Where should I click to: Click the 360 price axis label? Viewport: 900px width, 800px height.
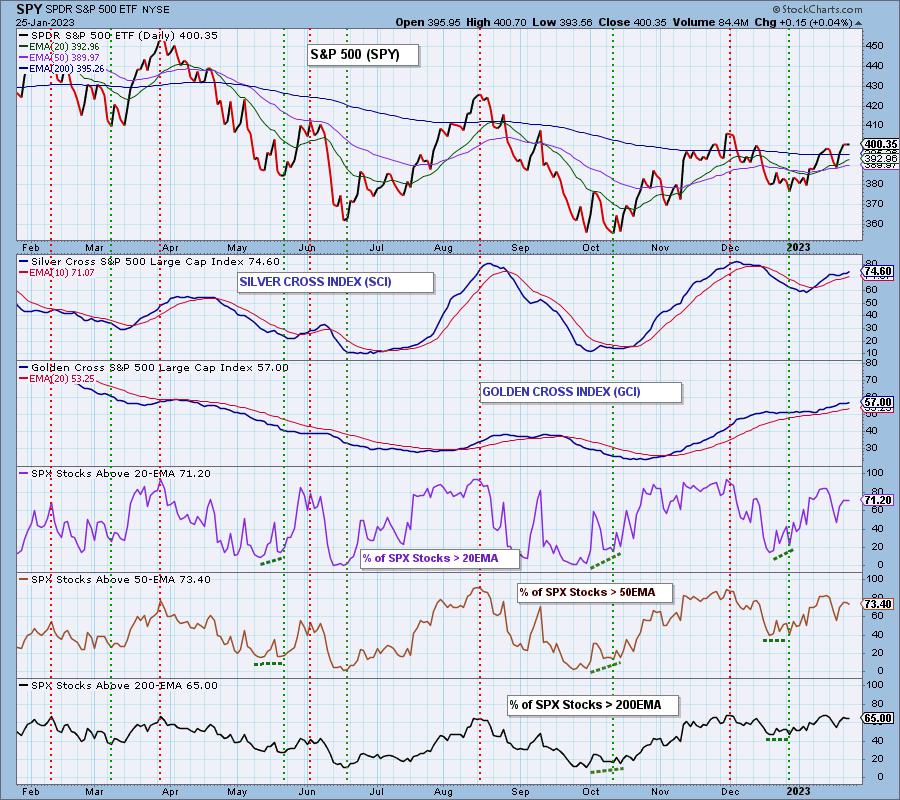point(875,223)
